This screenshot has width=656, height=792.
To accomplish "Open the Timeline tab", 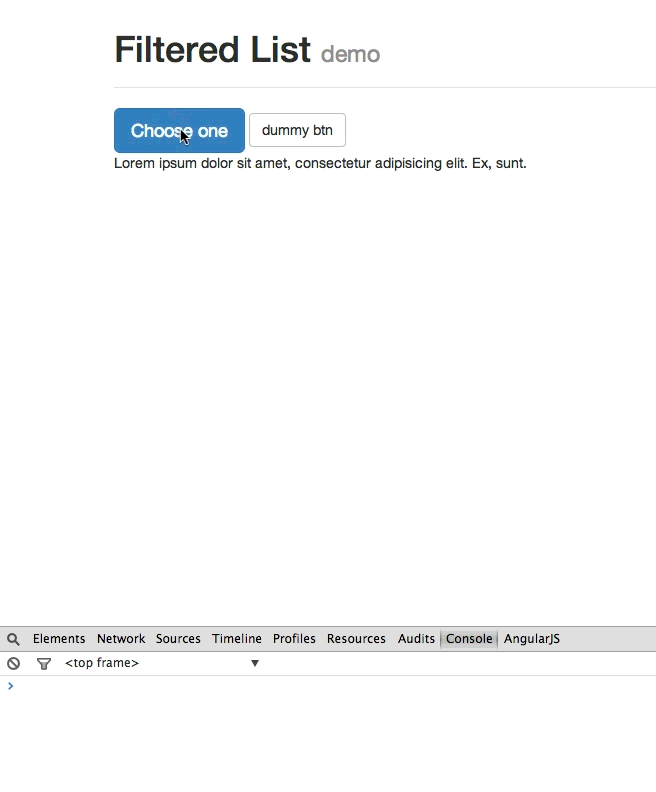I will coord(237,638).
